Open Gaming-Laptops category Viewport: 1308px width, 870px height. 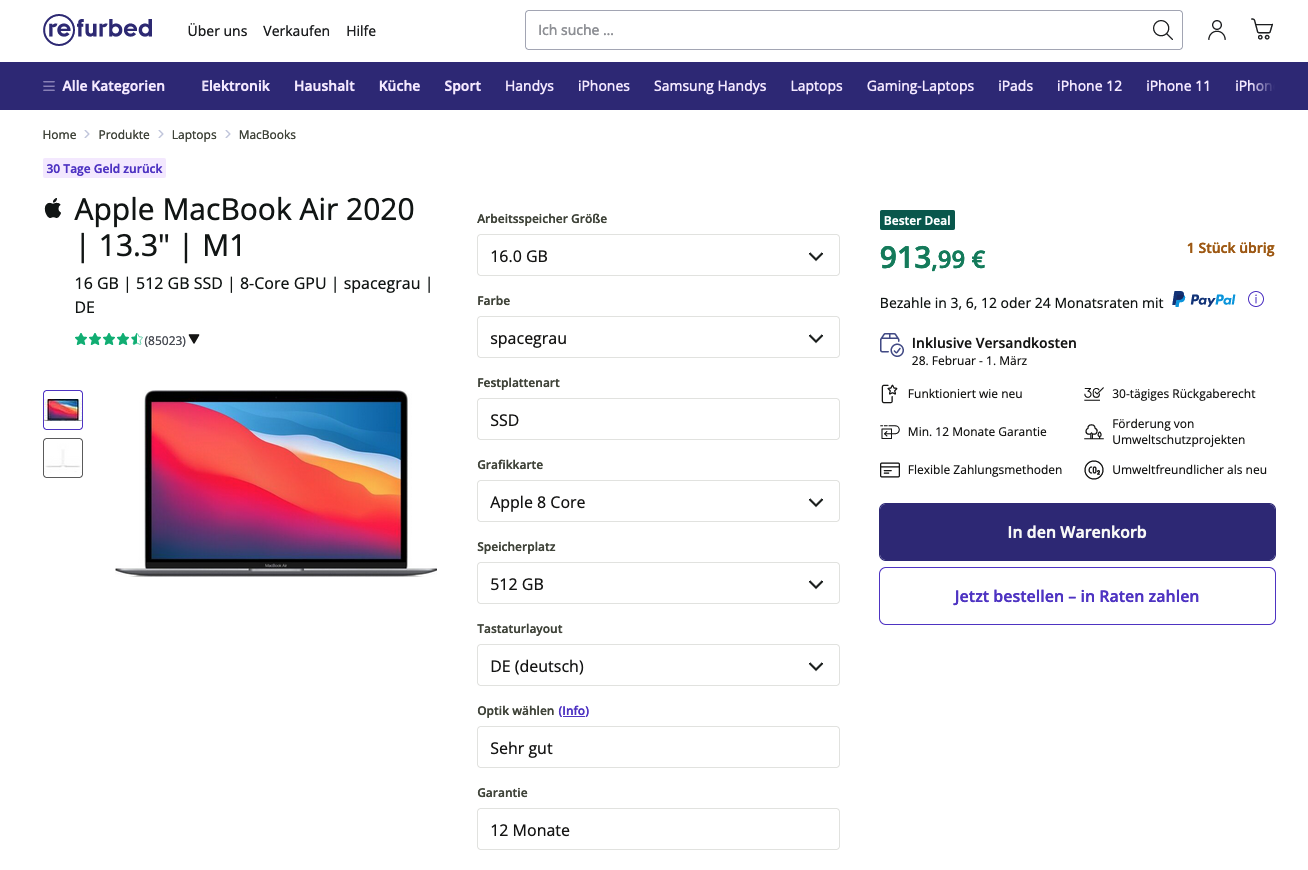point(920,86)
